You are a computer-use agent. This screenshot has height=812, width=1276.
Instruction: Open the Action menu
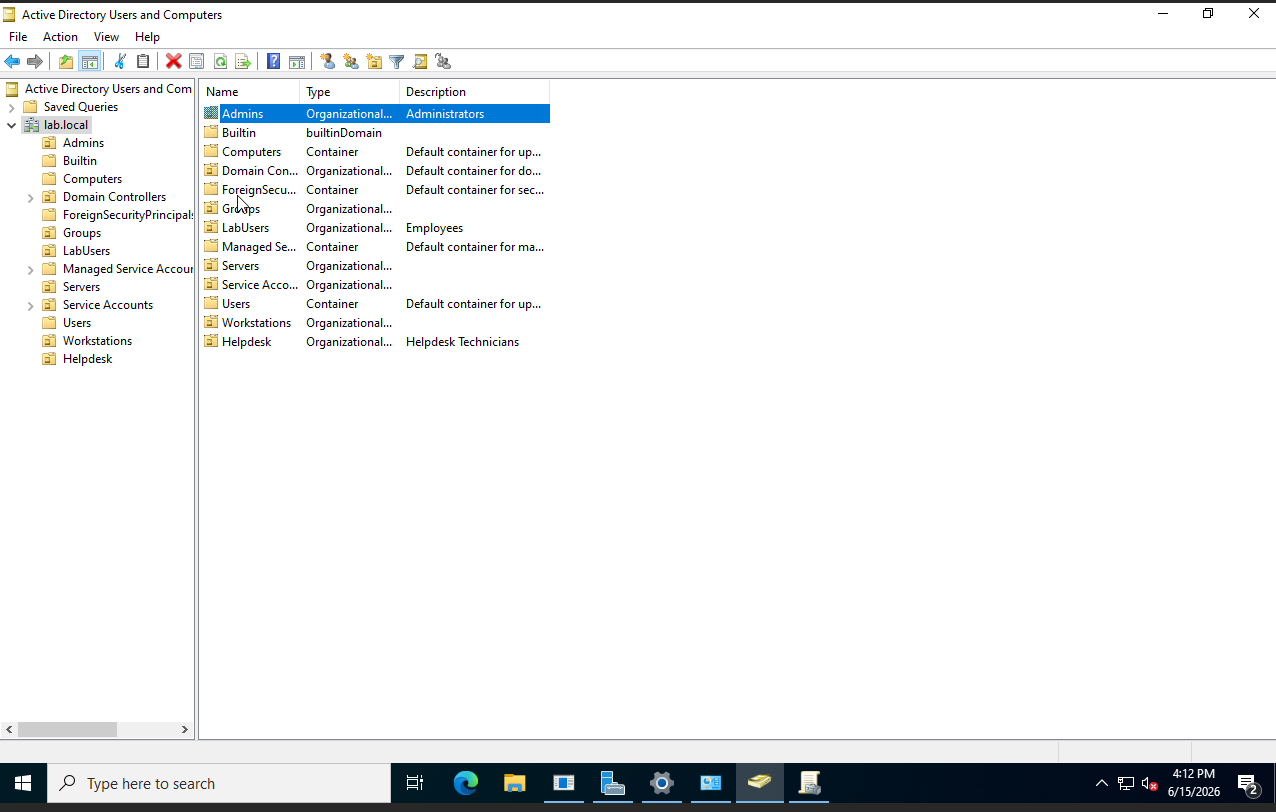pos(60,37)
